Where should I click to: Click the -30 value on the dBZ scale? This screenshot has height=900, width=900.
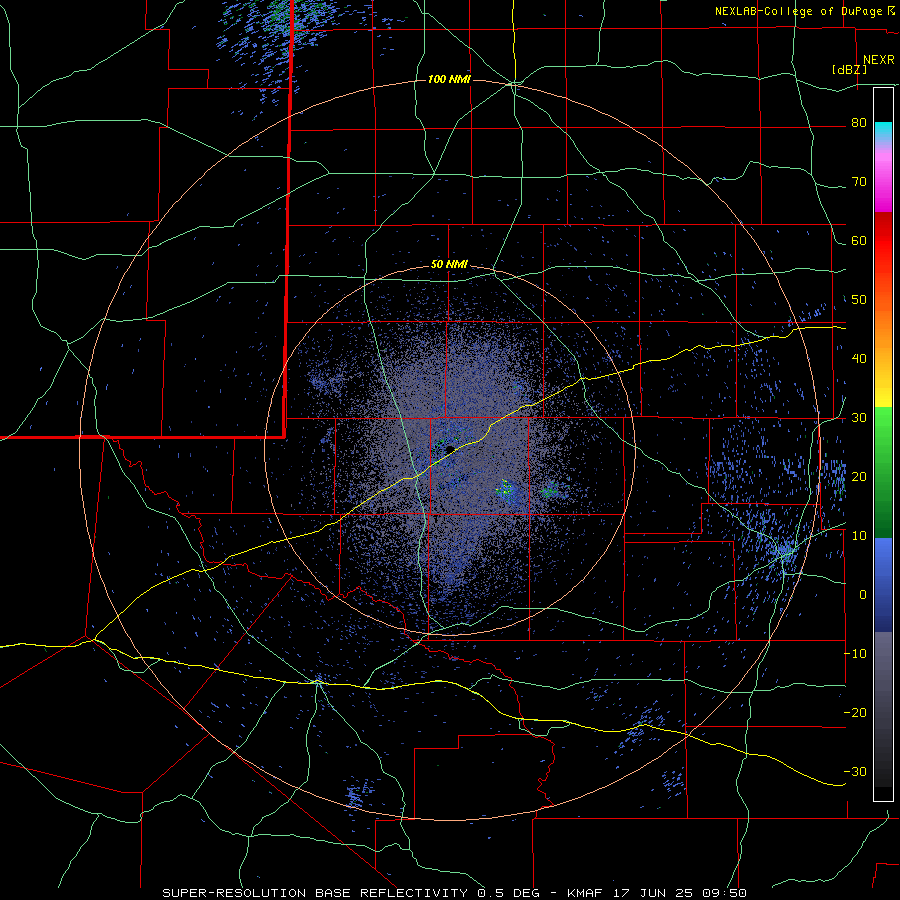tap(855, 771)
